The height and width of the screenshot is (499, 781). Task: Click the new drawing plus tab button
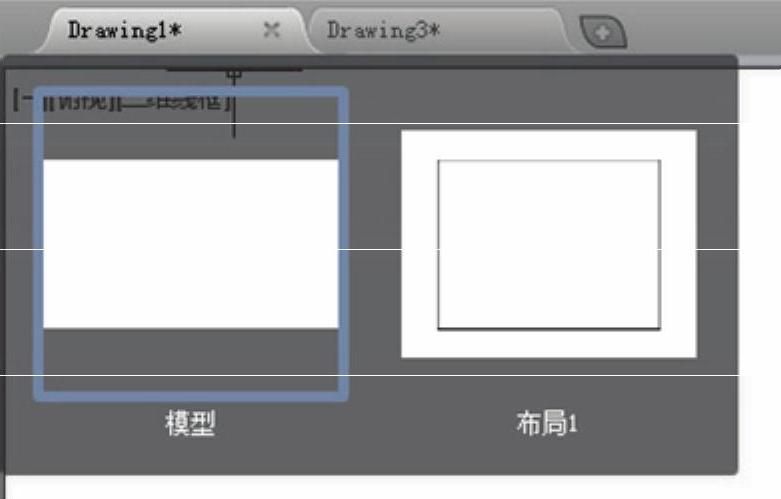pos(603,33)
